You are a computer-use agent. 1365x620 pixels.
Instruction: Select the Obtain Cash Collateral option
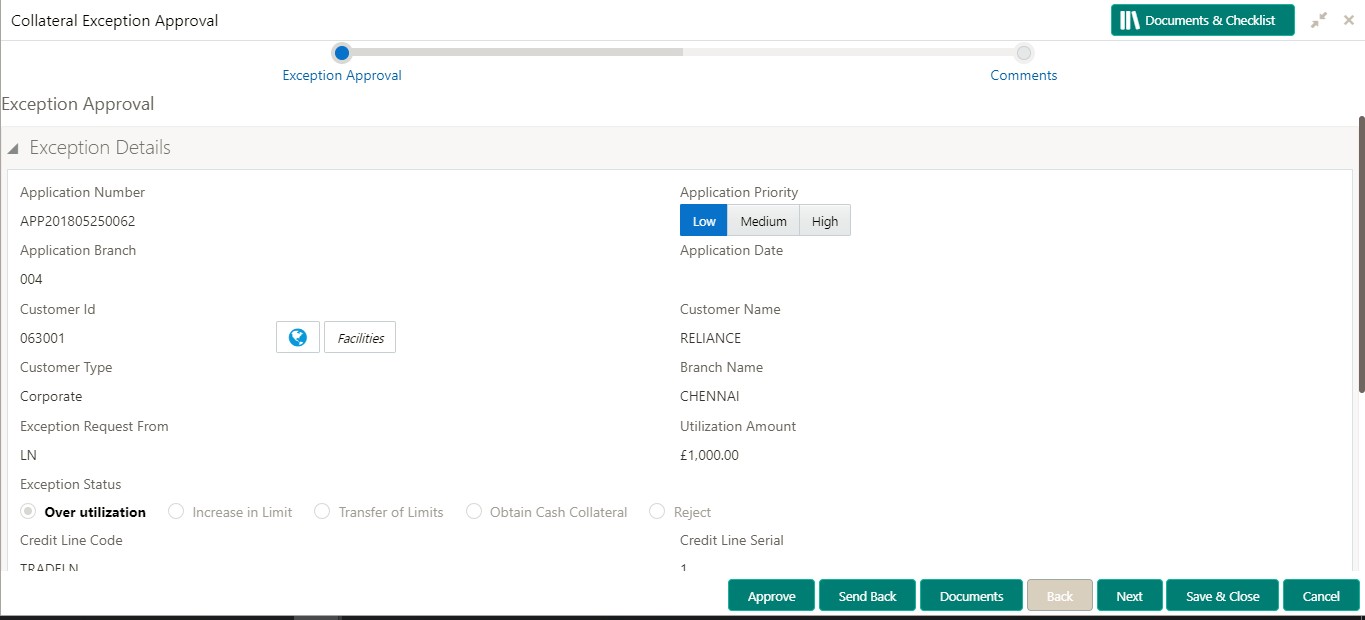[474, 511]
